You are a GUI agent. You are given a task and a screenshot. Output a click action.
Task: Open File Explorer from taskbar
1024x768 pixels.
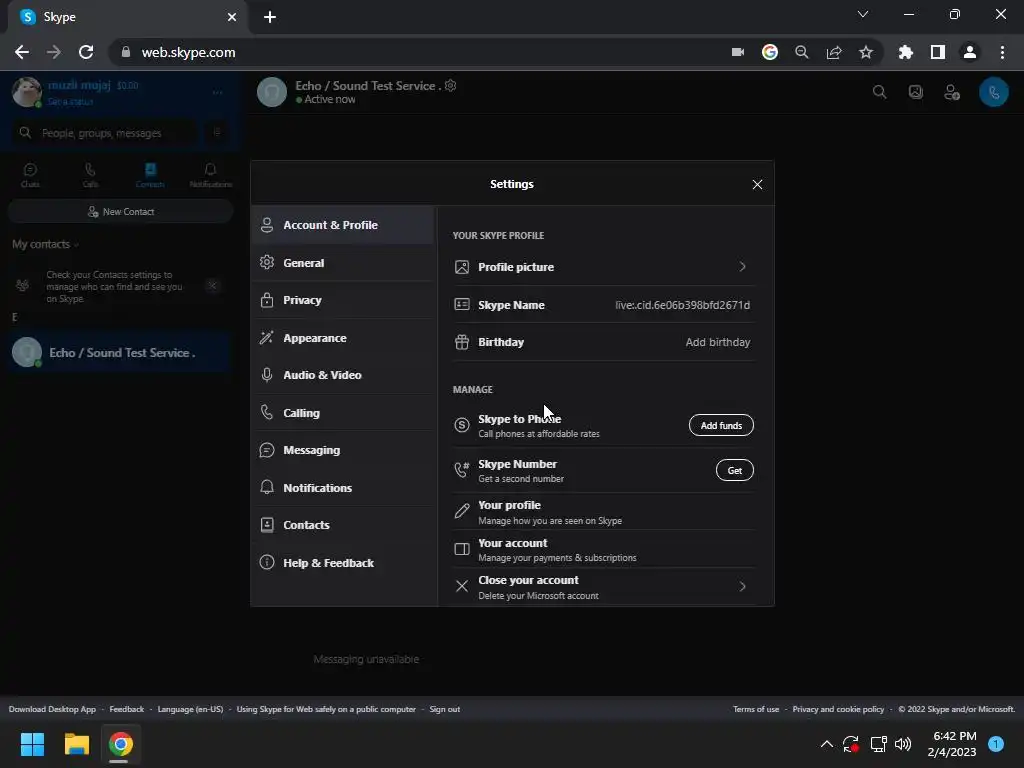(x=76, y=744)
